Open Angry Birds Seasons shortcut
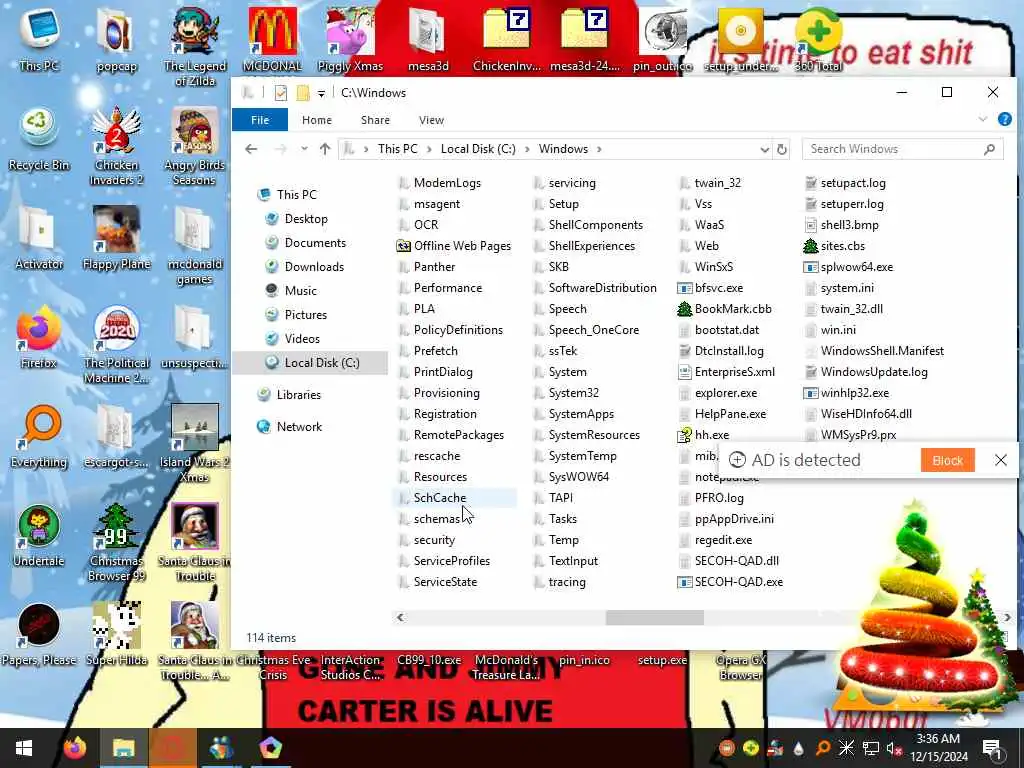1024x768 pixels. [x=195, y=146]
